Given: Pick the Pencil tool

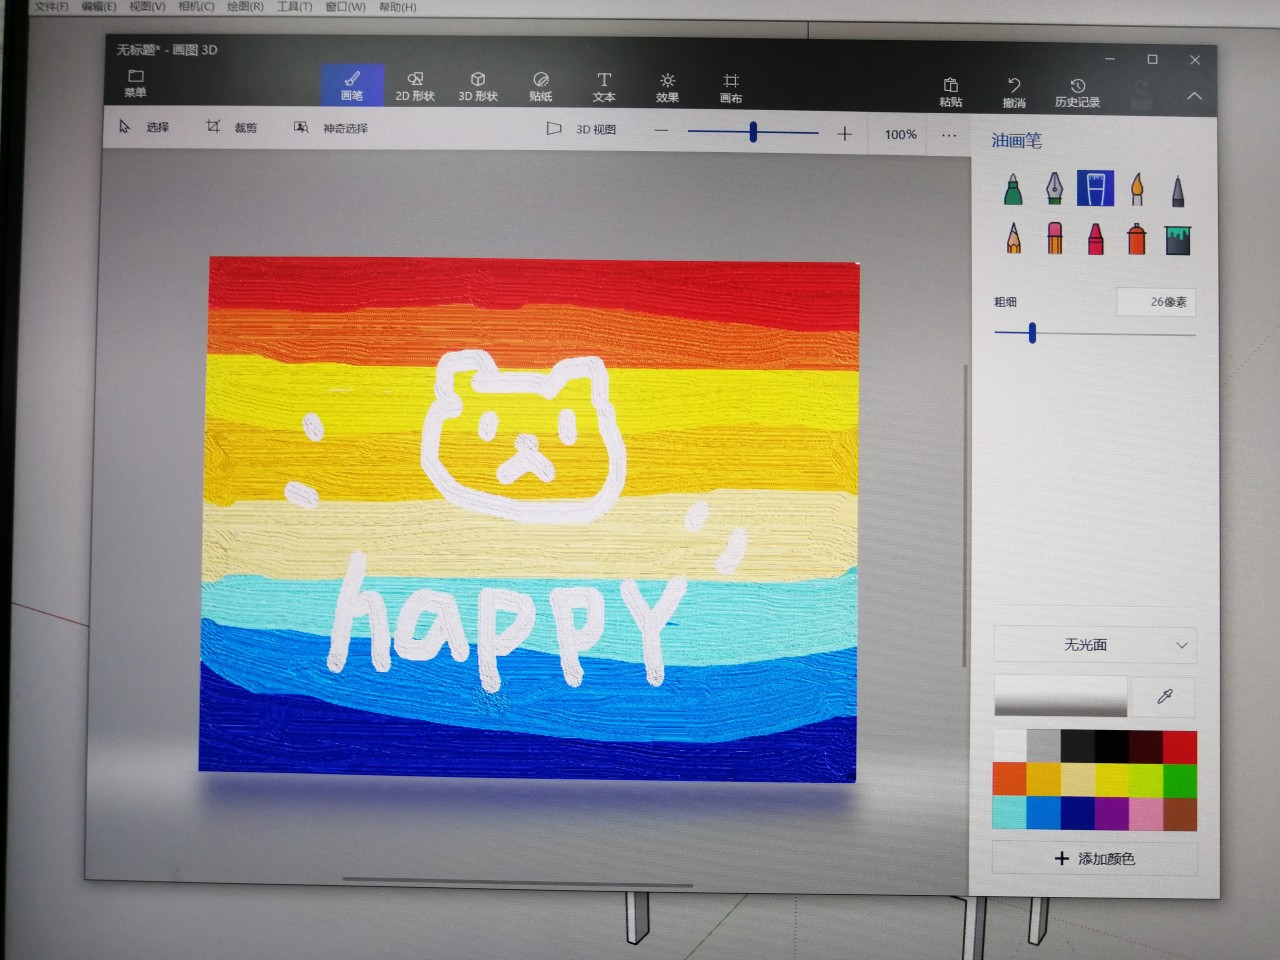Looking at the screenshot, I should click(1014, 239).
